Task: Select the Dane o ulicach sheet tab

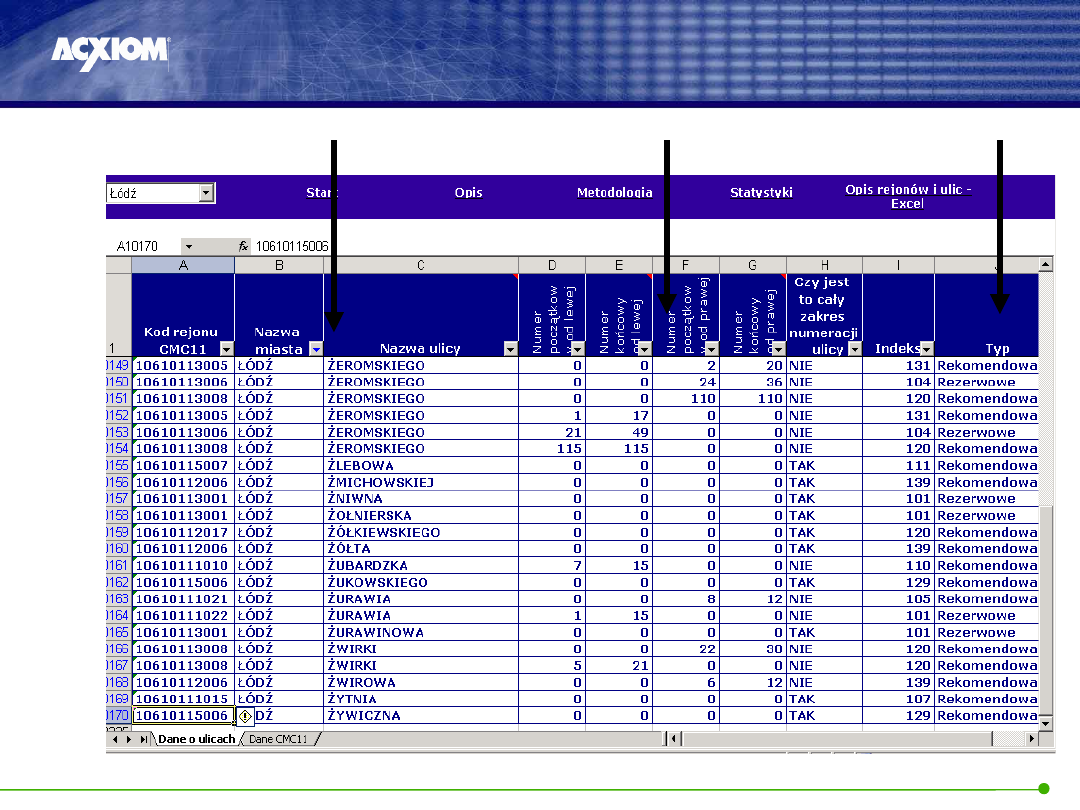Action: coord(196,739)
